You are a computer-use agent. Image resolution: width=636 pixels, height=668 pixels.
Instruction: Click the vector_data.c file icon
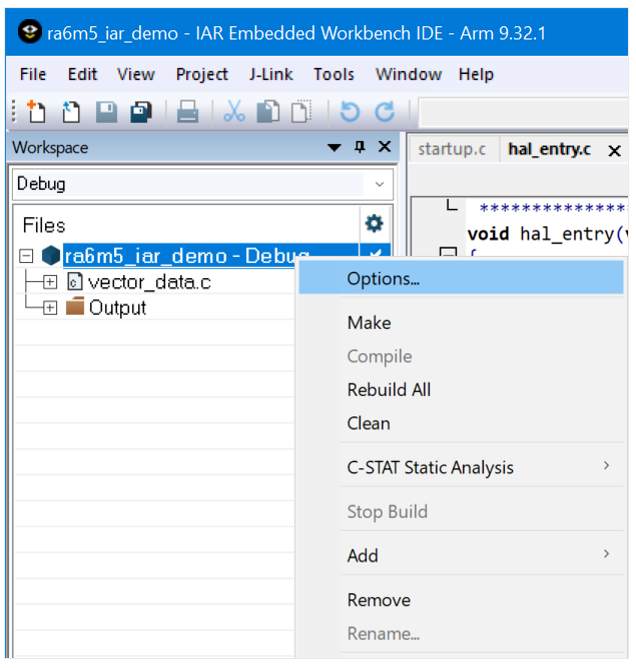pos(75,282)
